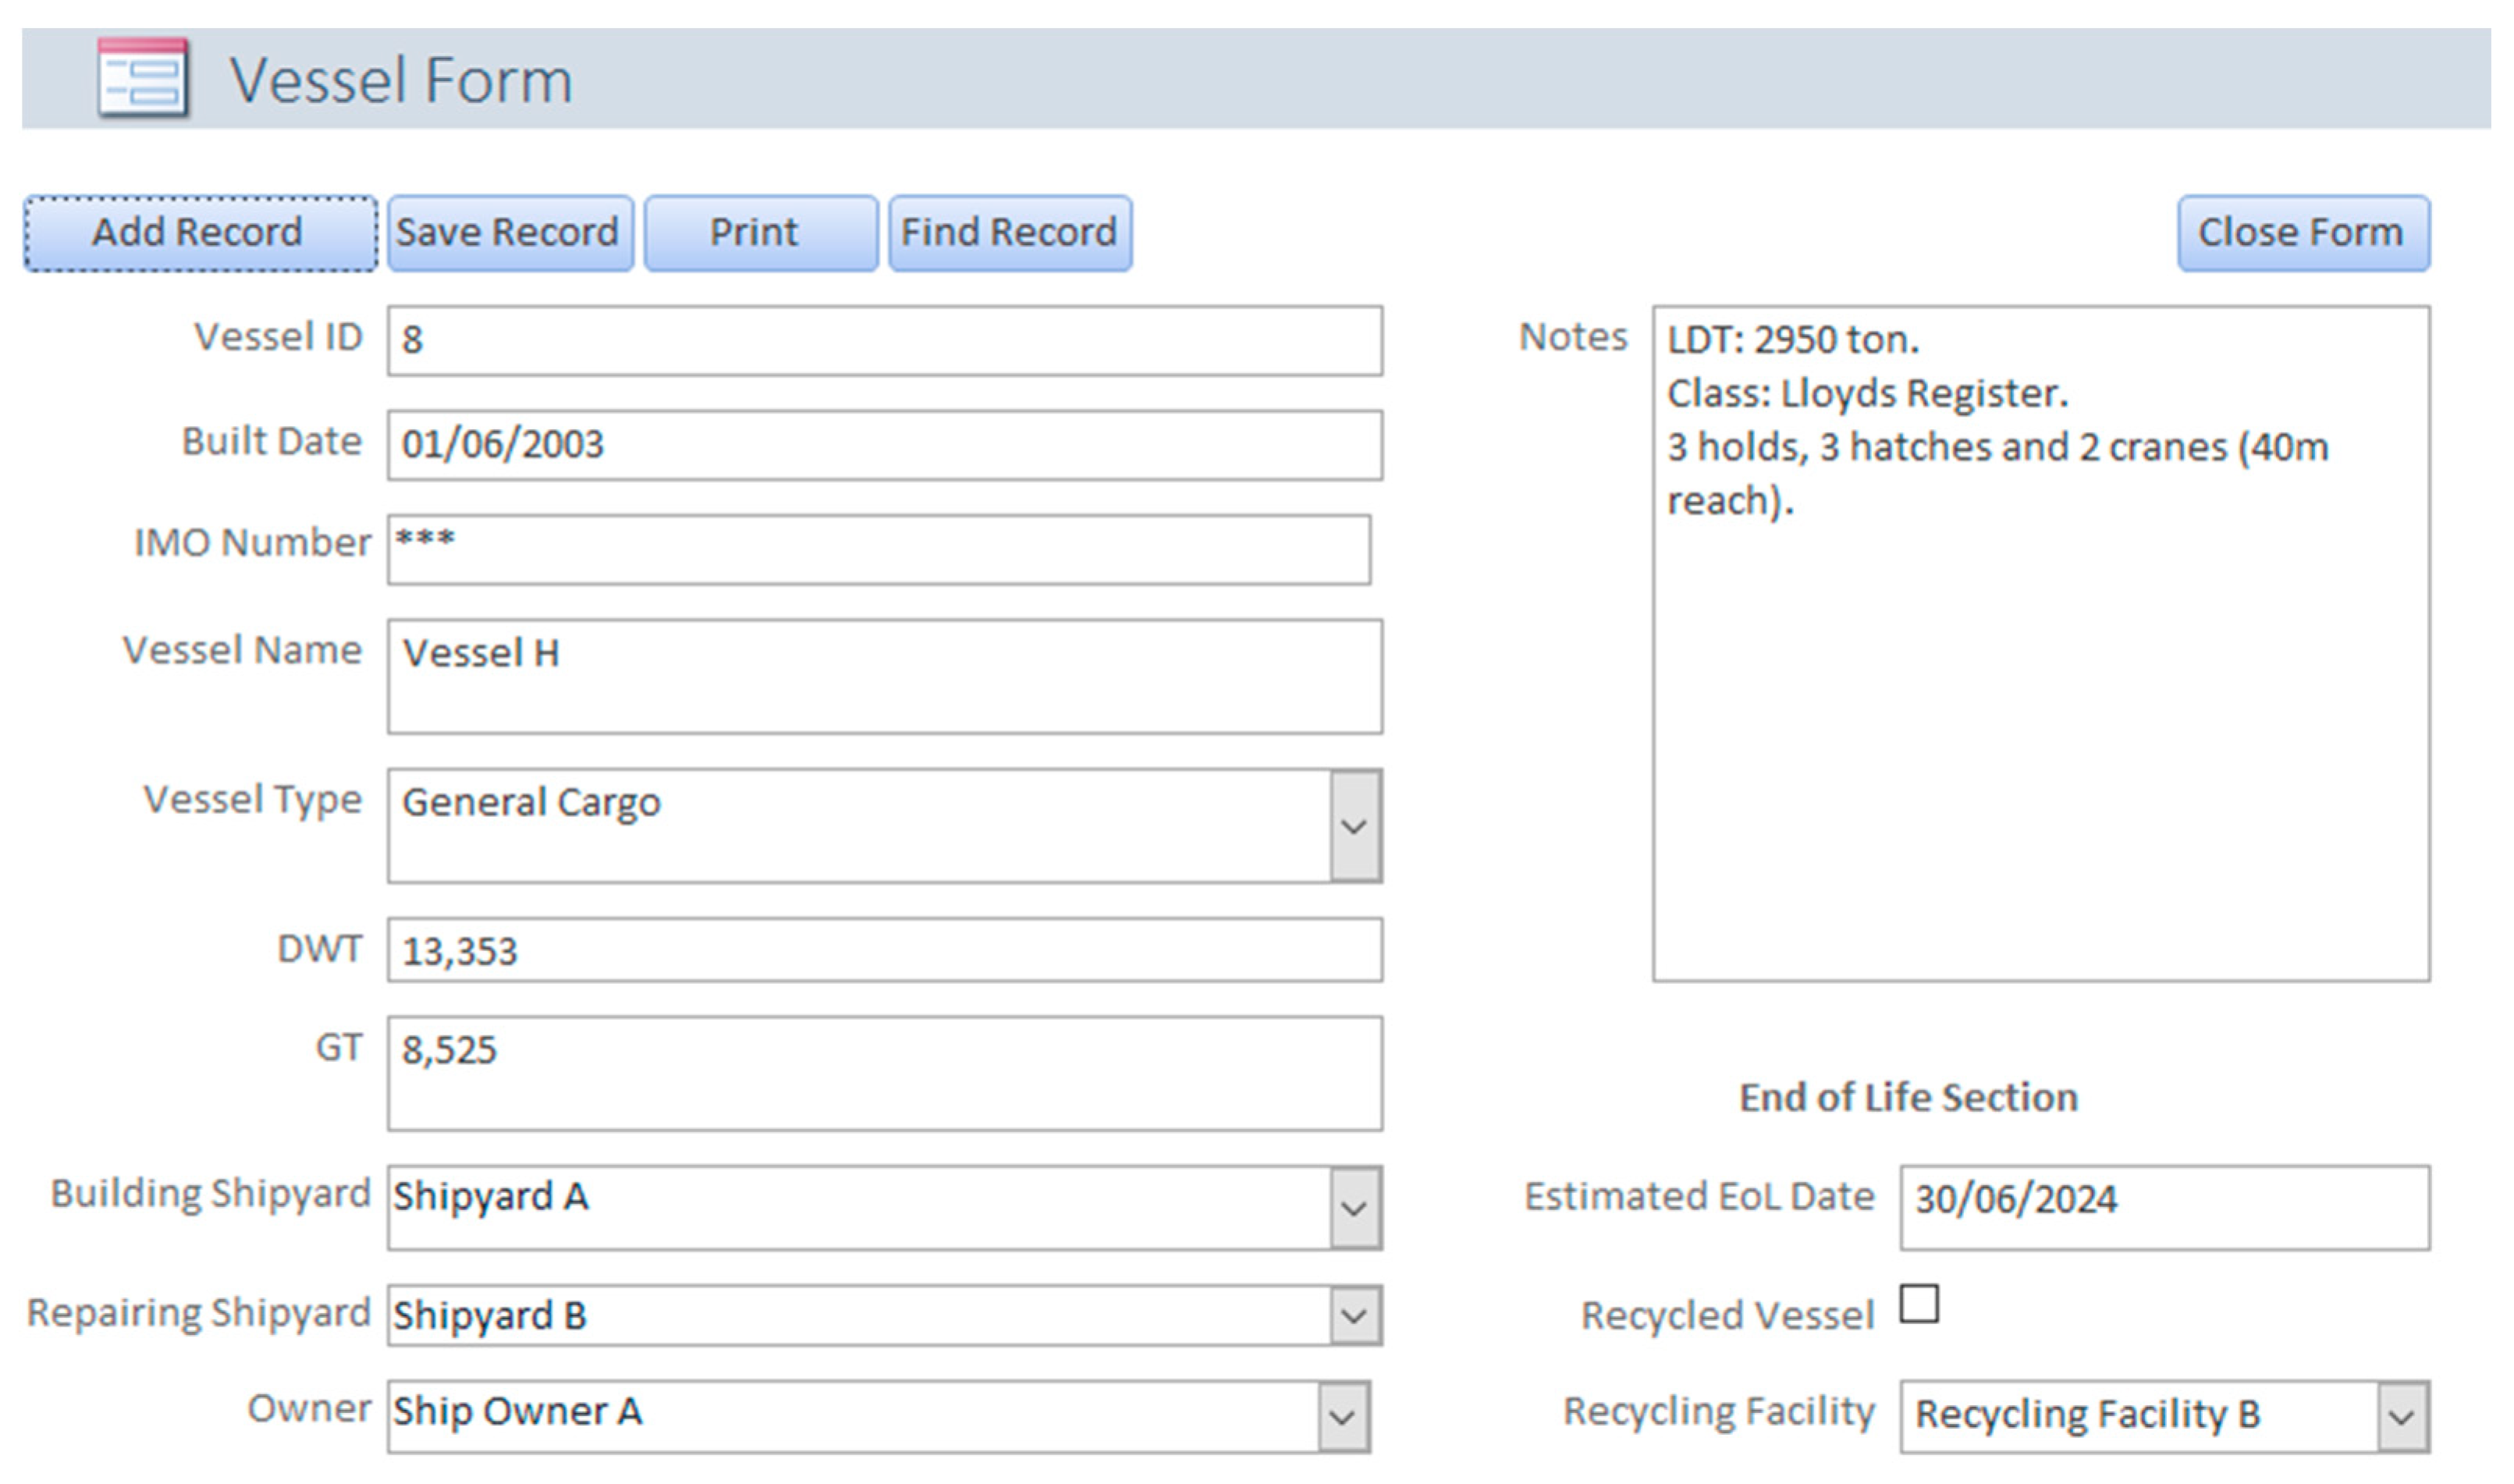Image resolution: width=2514 pixels, height=1484 pixels.
Task: Click the Add Record button
Action: pyautogui.click(x=200, y=233)
